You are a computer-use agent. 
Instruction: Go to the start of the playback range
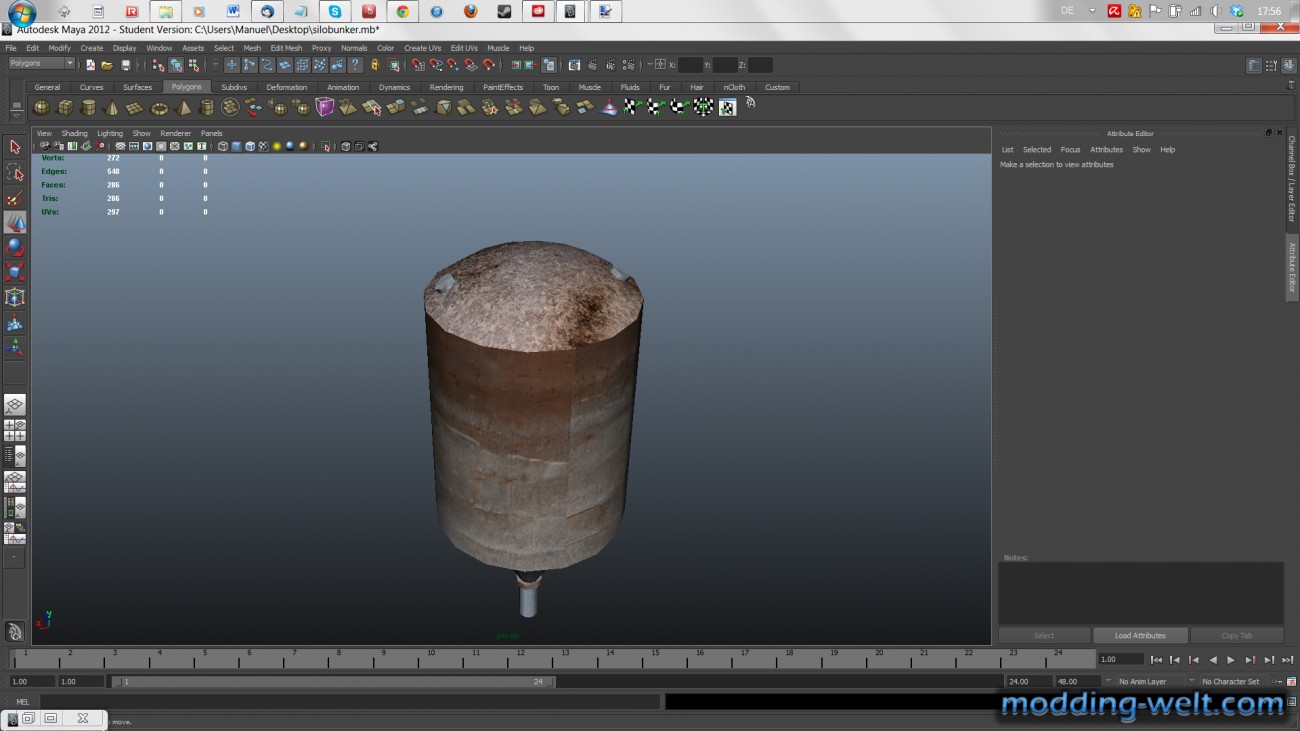pos(1156,660)
